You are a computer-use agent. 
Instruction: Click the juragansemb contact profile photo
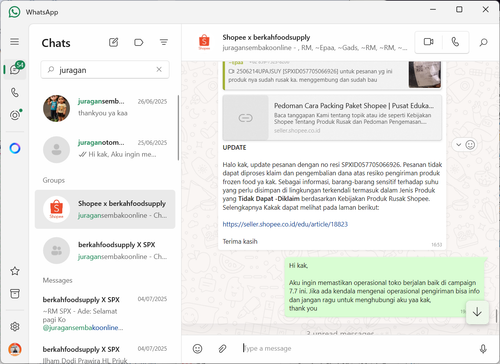click(56, 108)
